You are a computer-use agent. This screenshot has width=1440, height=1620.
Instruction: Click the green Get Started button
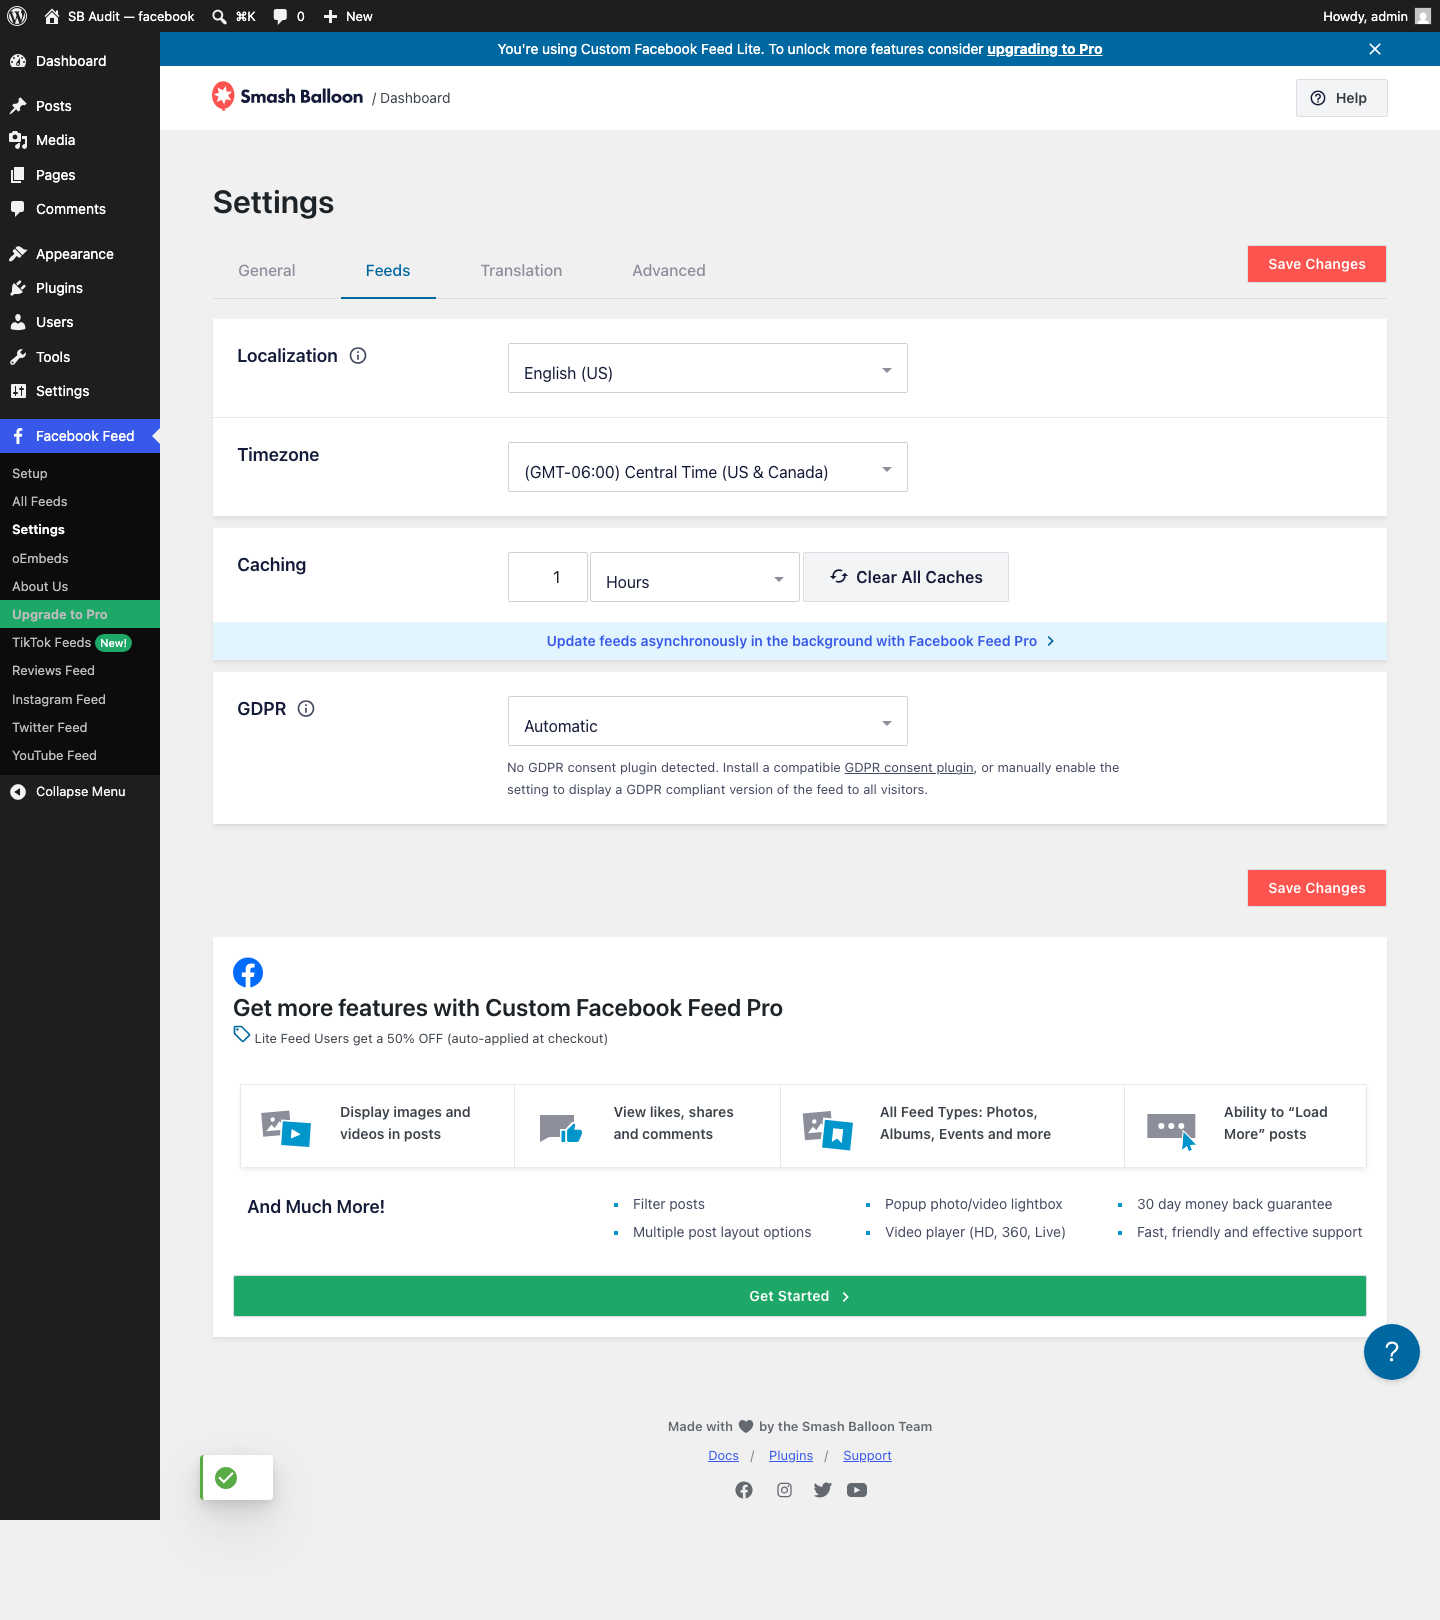click(800, 1296)
